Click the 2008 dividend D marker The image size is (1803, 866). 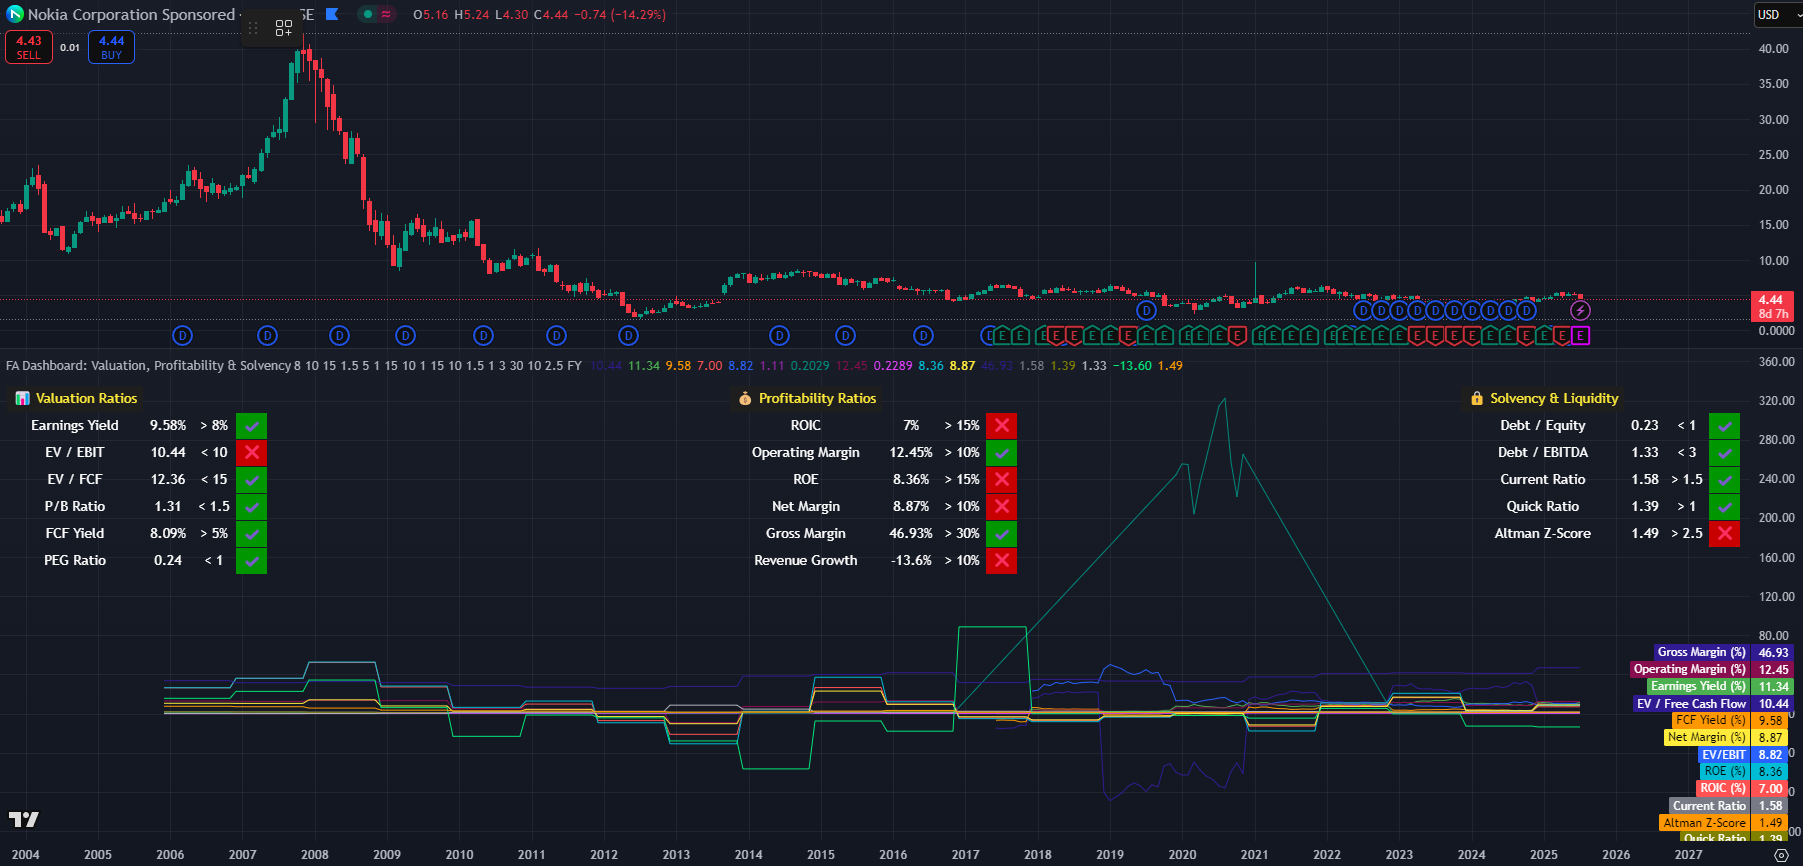[x=340, y=335]
